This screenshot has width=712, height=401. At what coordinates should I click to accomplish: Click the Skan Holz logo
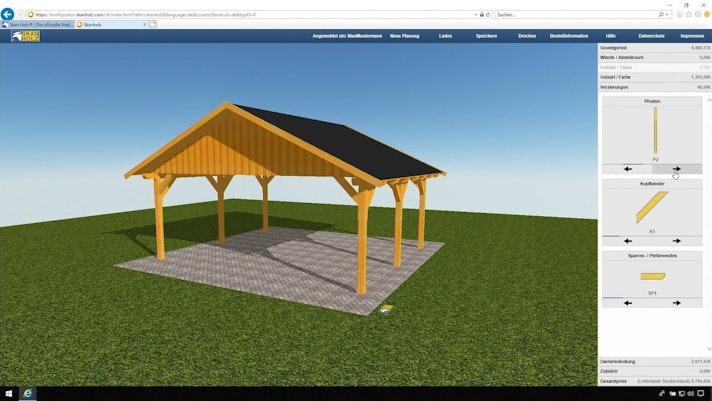[25, 36]
